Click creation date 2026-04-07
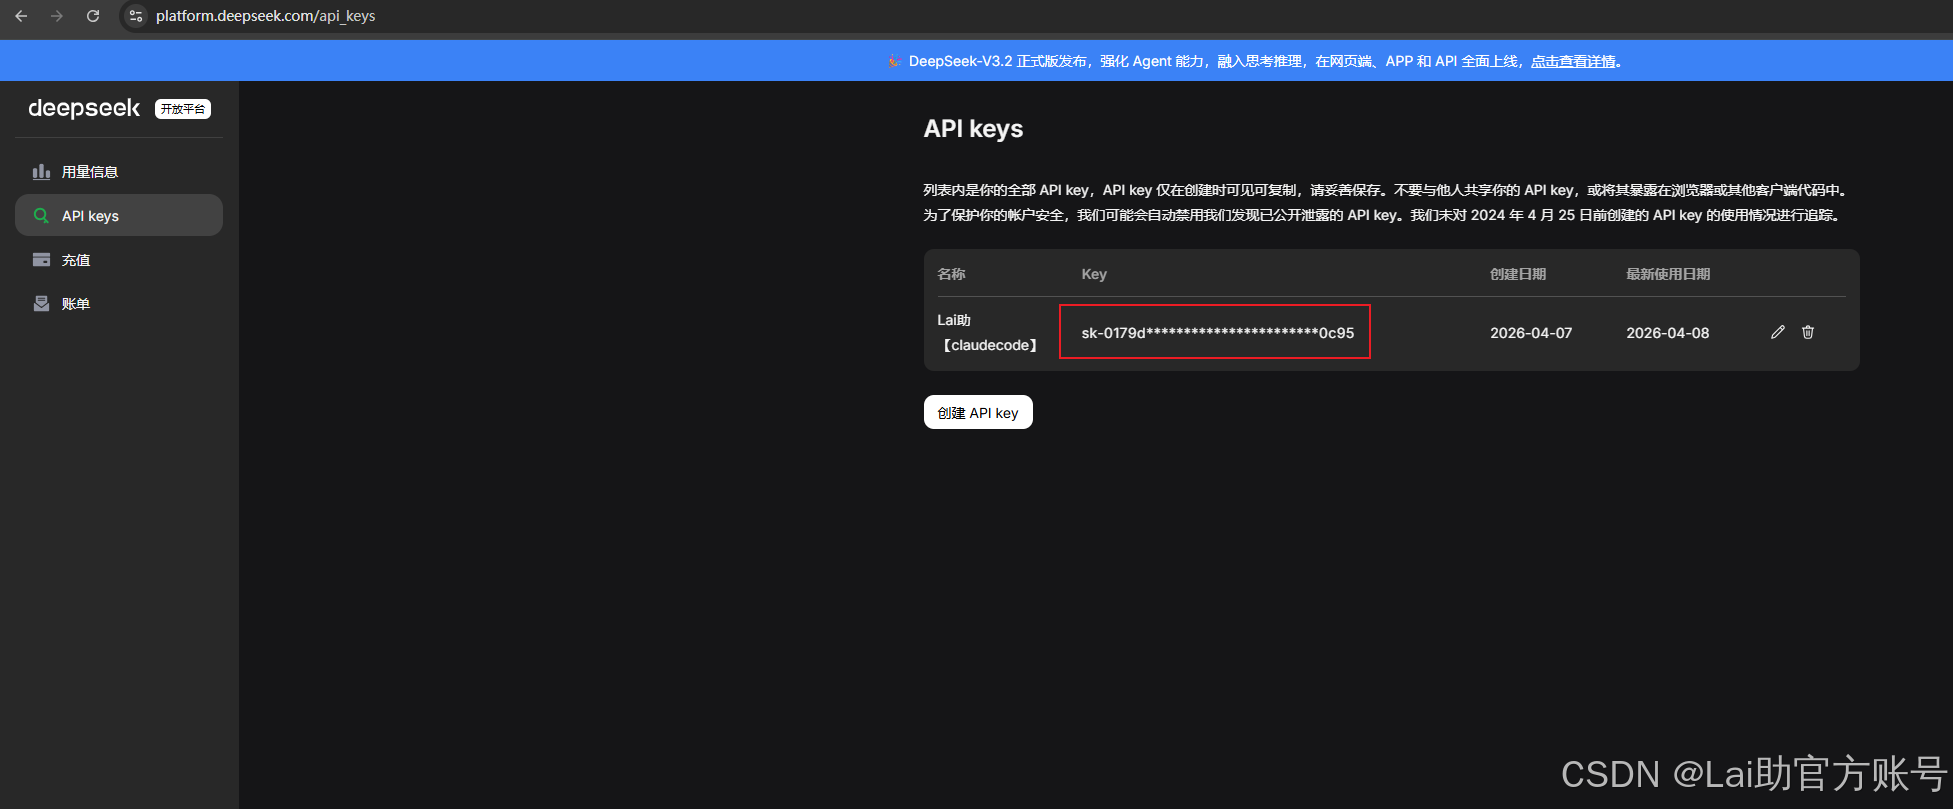Image resolution: width=1953 pixels, height=809 pixels. click(x=1531, y=333)
